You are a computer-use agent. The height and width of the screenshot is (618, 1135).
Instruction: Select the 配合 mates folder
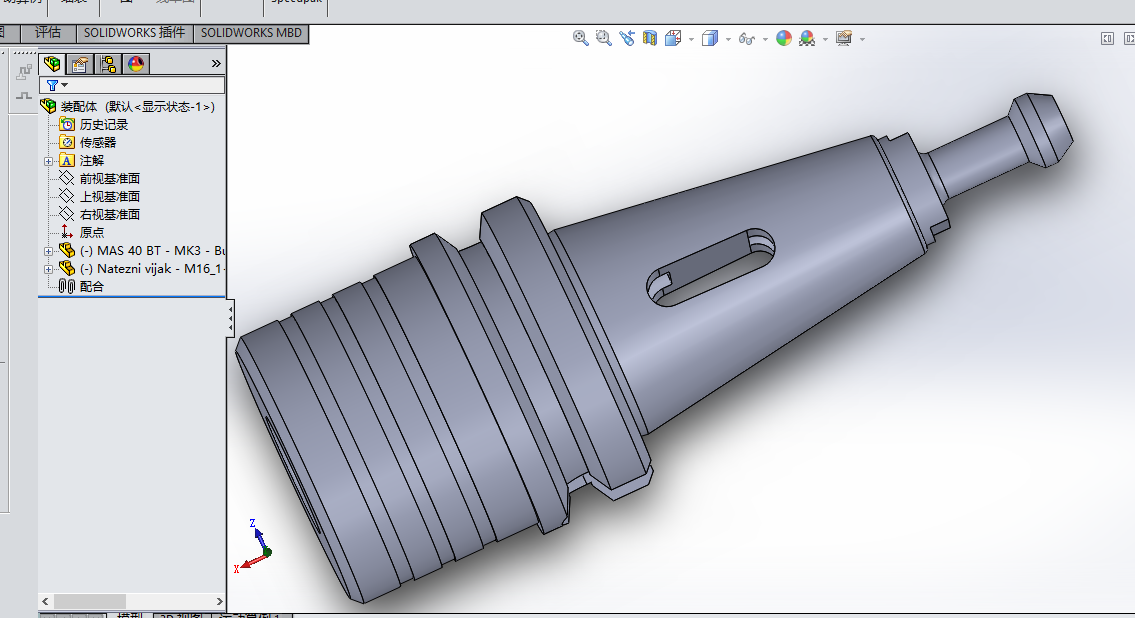click(92, 287)
